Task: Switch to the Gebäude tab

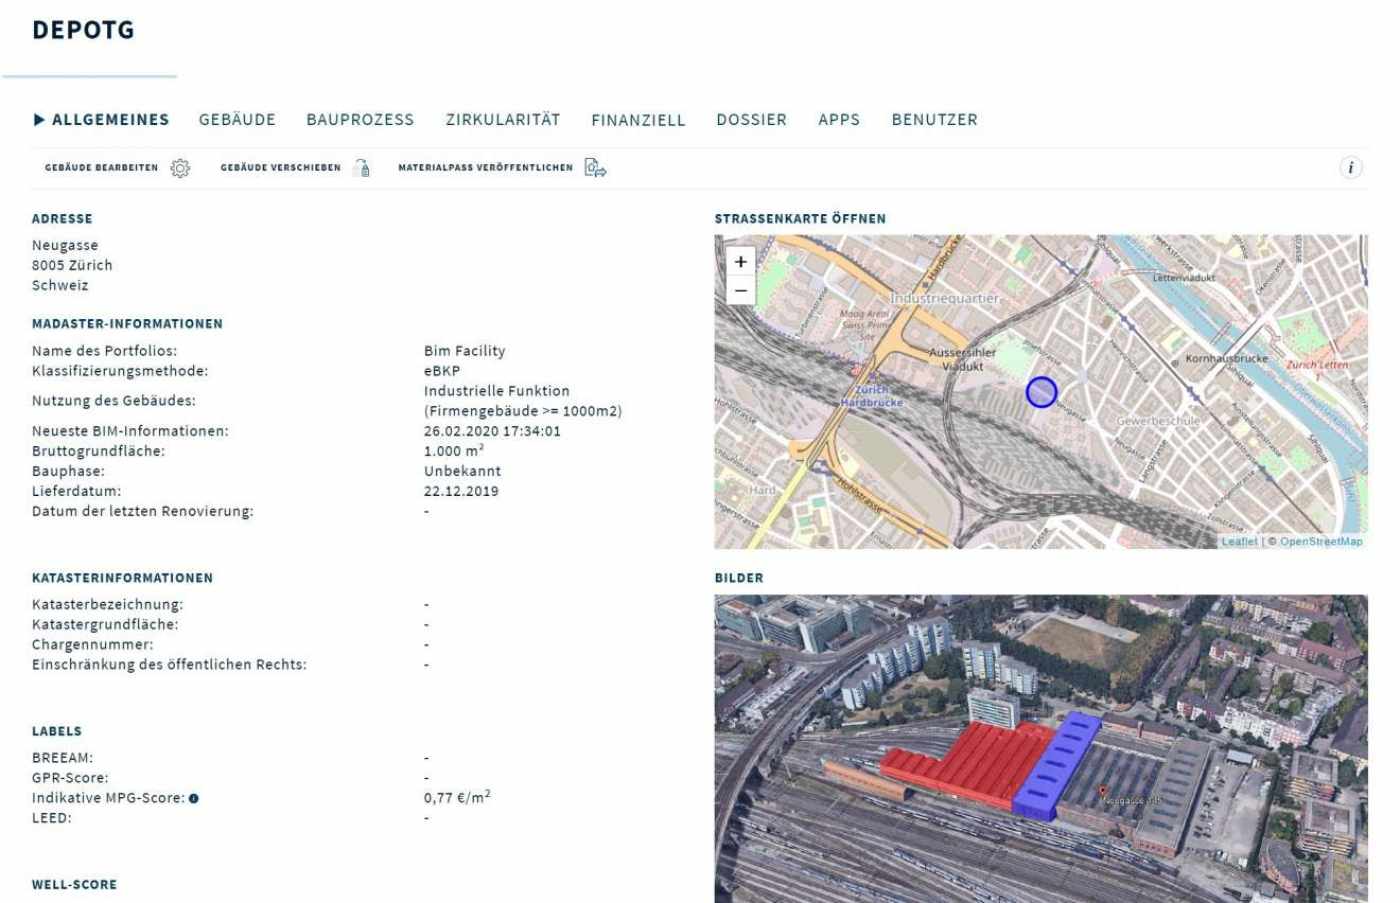Action: pyautogui.click(x=237, y=120)
